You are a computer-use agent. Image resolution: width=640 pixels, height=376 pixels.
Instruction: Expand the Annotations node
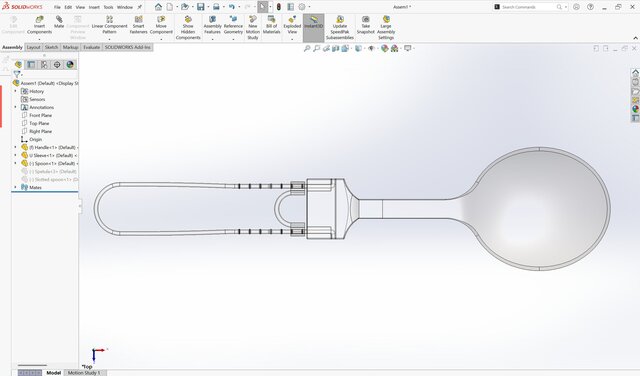[x=16, y=107]
